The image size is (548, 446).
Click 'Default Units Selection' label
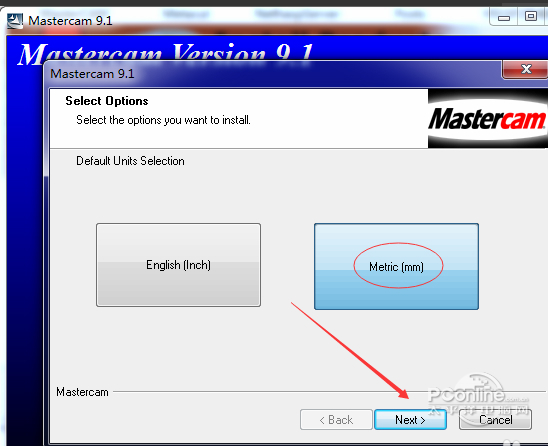pyautogui.click(x=130, y=161)
